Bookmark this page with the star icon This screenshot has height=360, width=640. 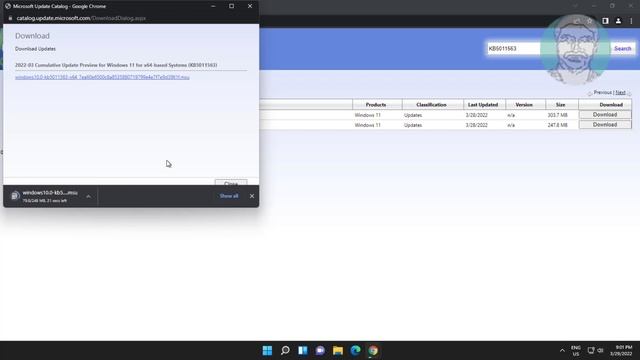(589, 21)
